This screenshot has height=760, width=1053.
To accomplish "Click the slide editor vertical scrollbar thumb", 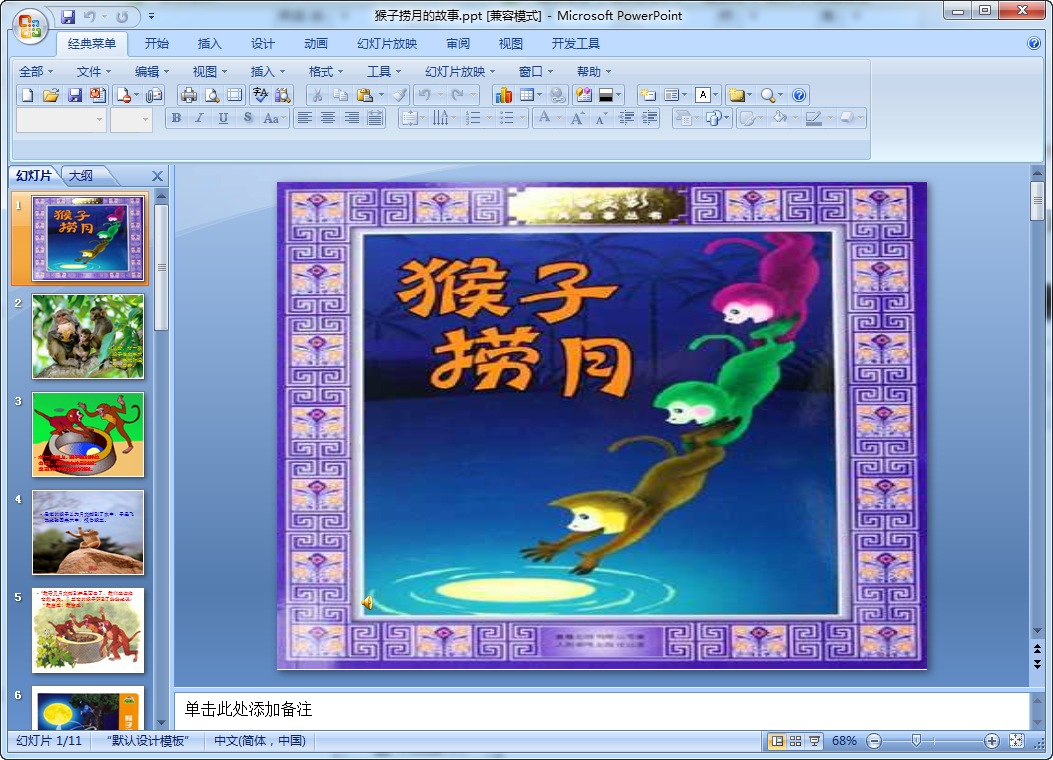I will (1037, 200).
